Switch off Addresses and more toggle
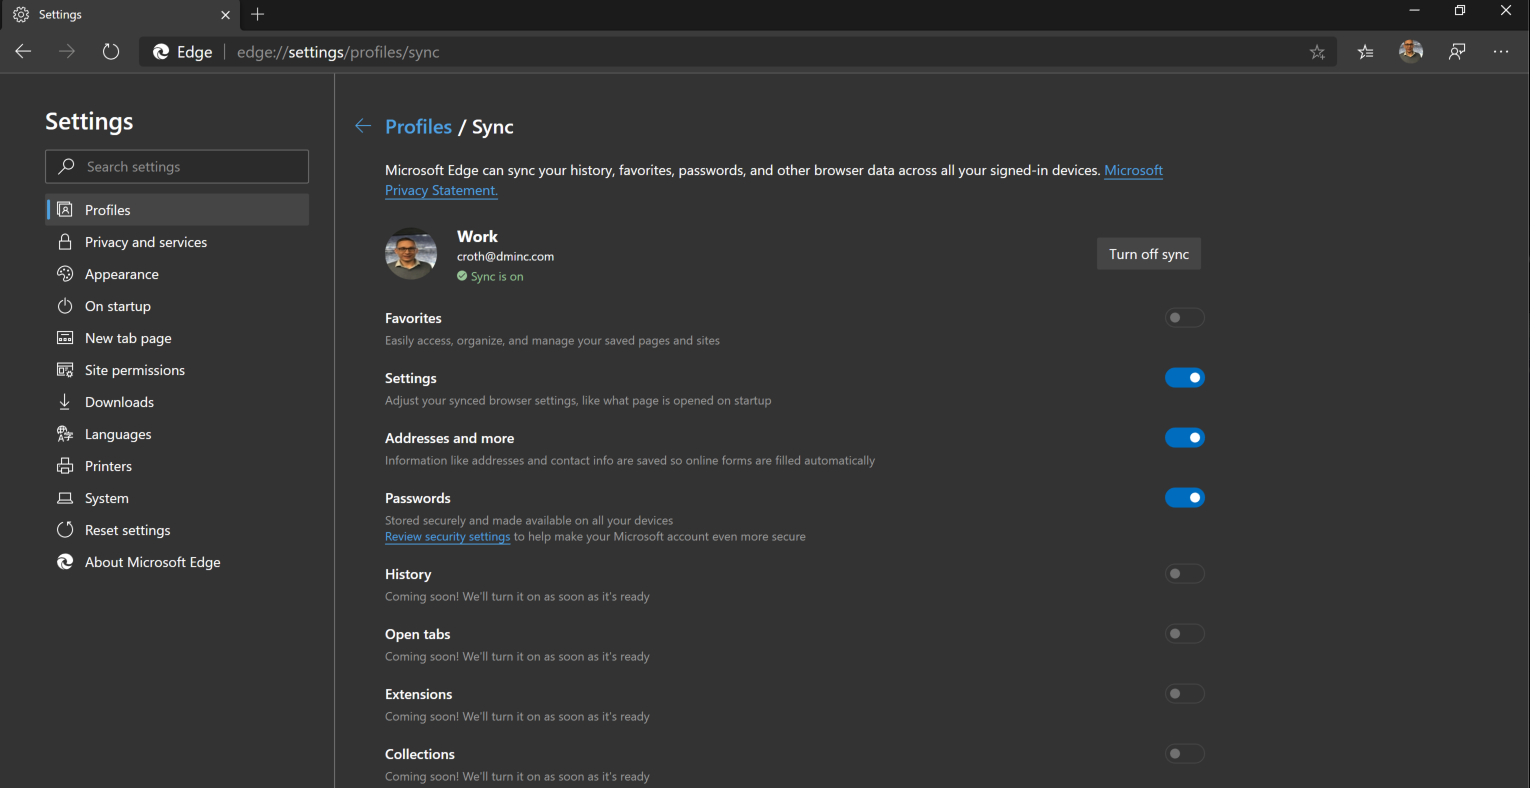Viewport: 1530px width, 788px height. click(x=1184, y=438)
